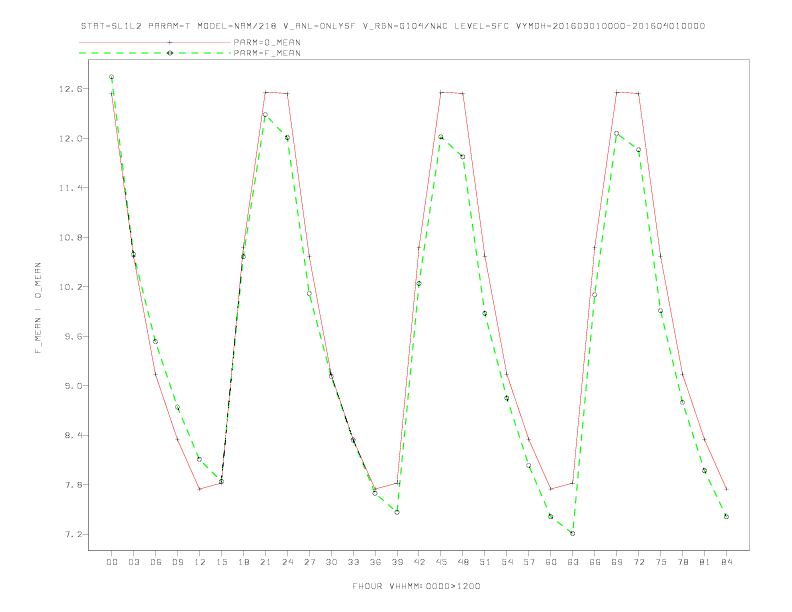Click x-axis tick label 30
The height and width of the screenshot is (612, 792).
331,562
